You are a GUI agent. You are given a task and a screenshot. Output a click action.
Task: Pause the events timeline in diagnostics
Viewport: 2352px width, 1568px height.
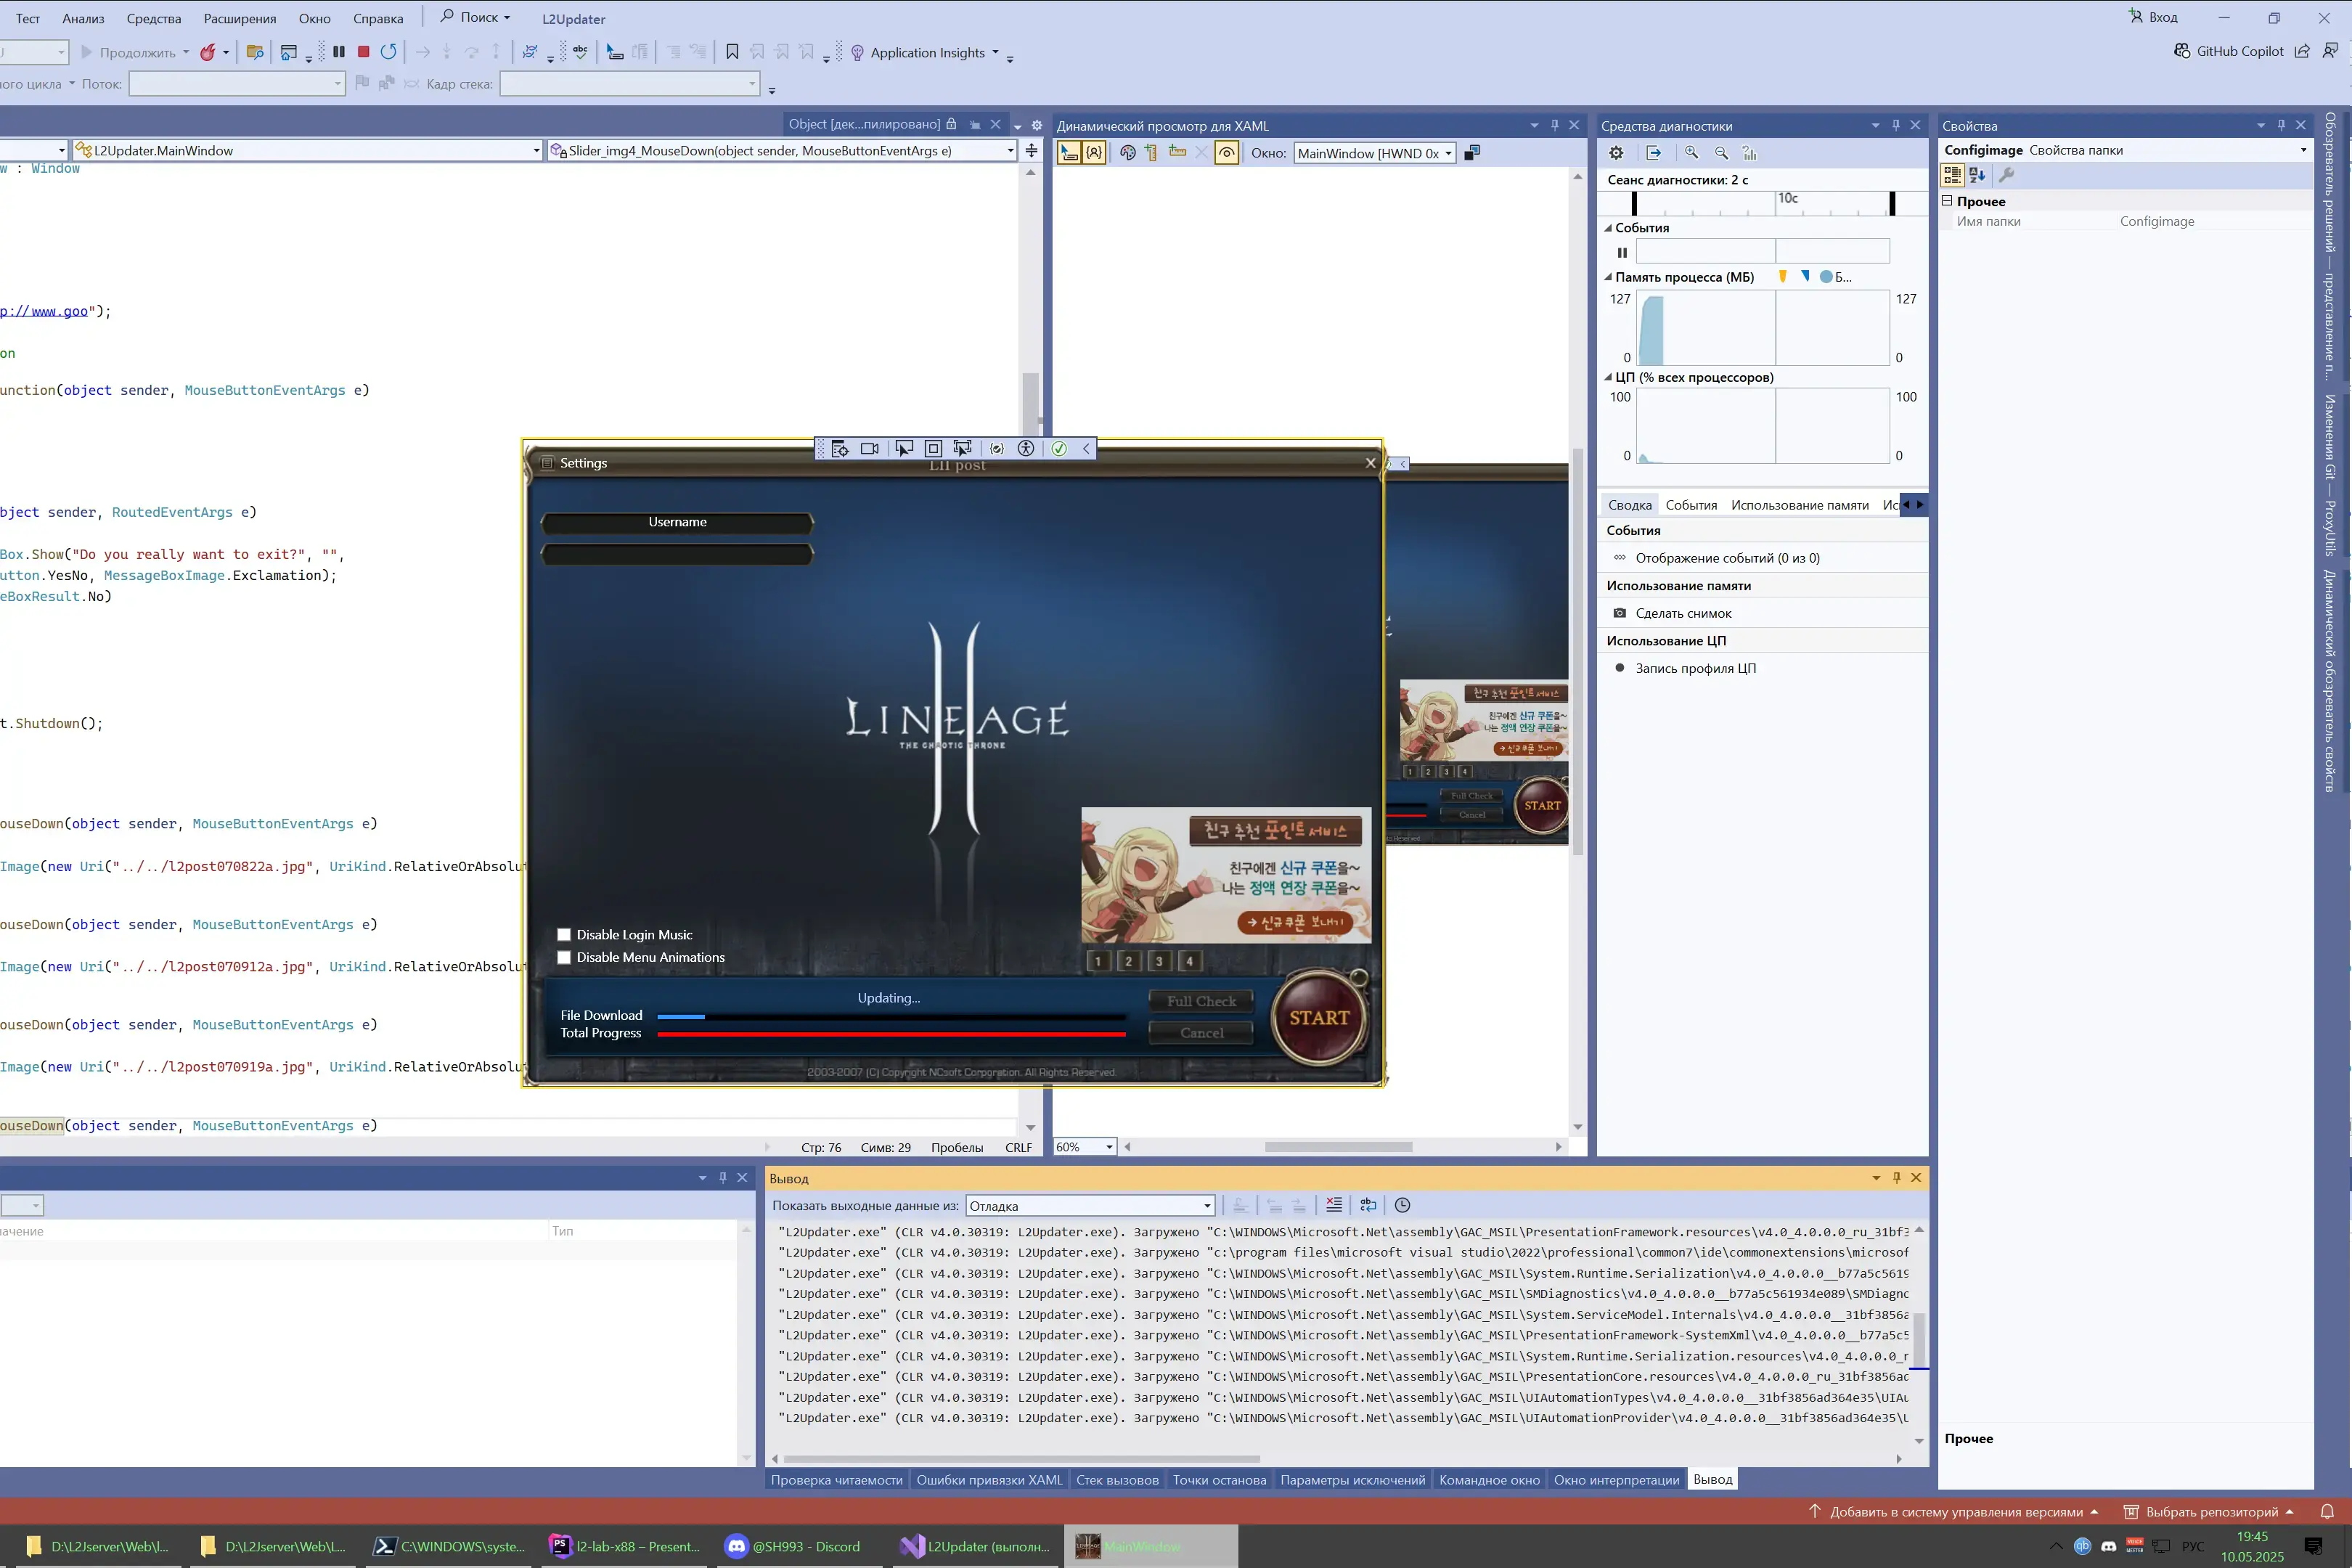(1622, 253)
